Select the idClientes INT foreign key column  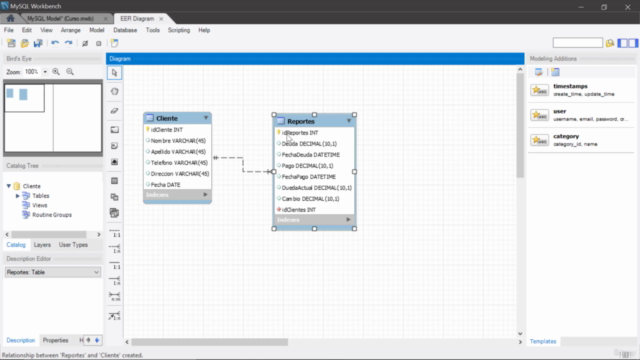[298, 210]
